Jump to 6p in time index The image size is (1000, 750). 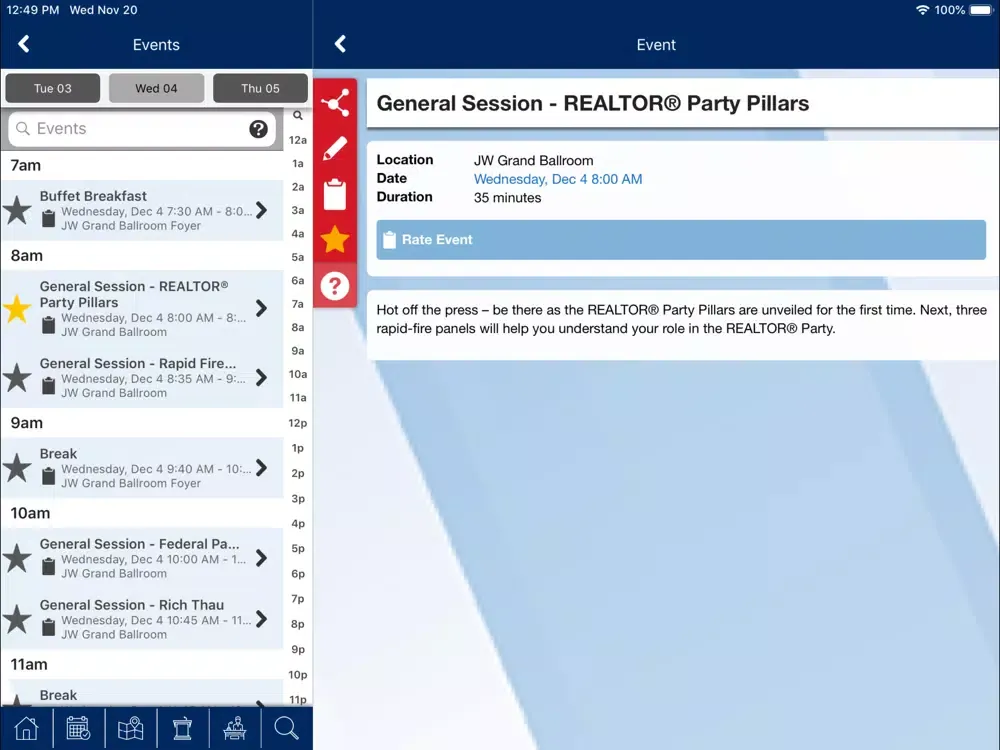point(298,573)
